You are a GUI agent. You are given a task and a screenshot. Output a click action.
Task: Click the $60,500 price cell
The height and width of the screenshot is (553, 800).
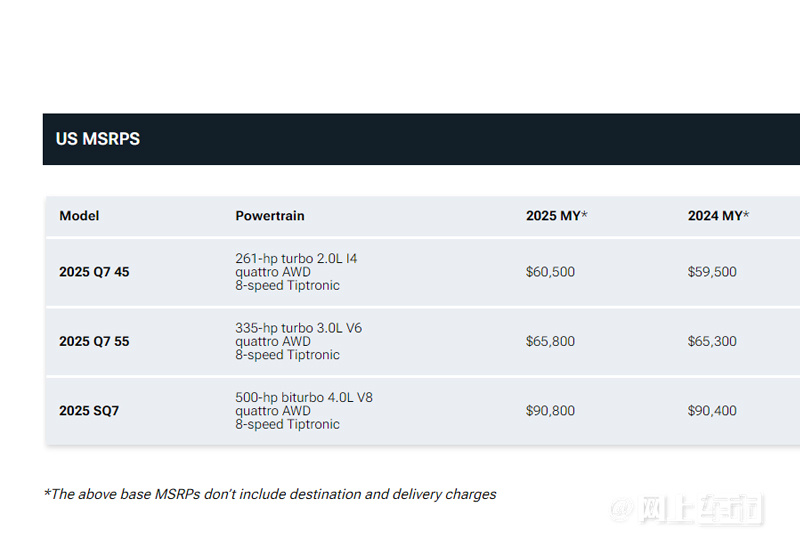(x=551, y=272)
